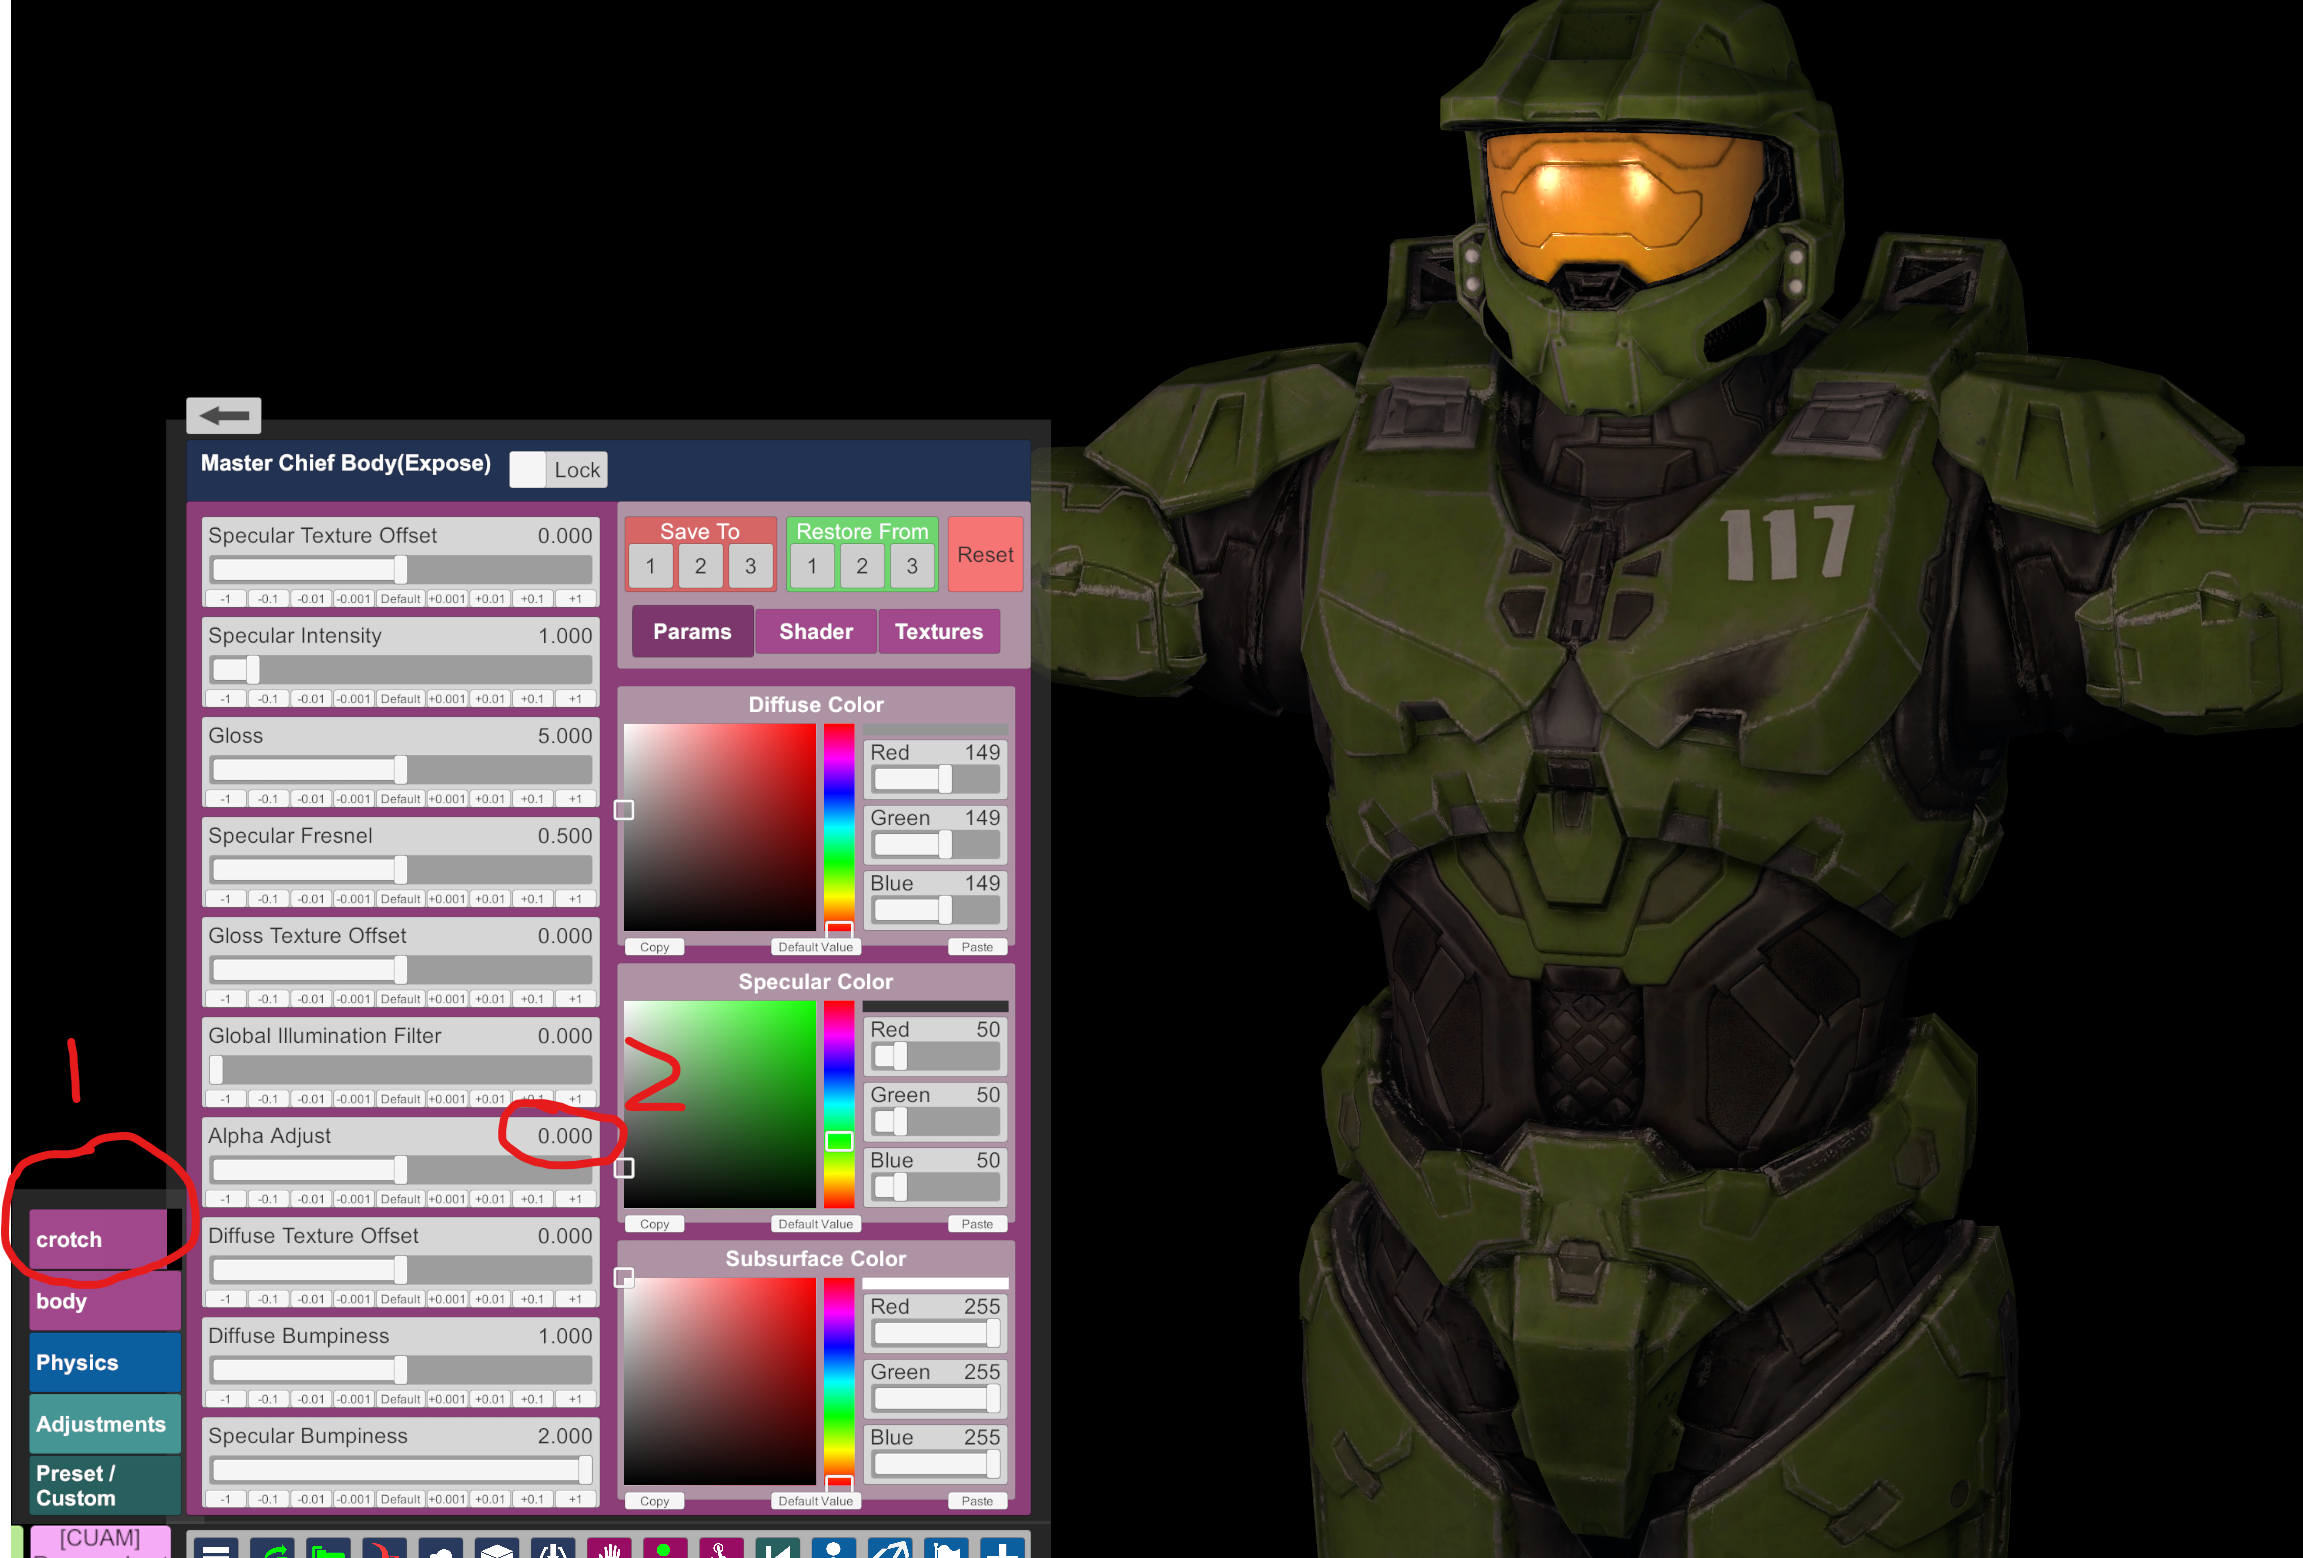Click the red Reset button
2303x1558 pixels.
(985, 555)
